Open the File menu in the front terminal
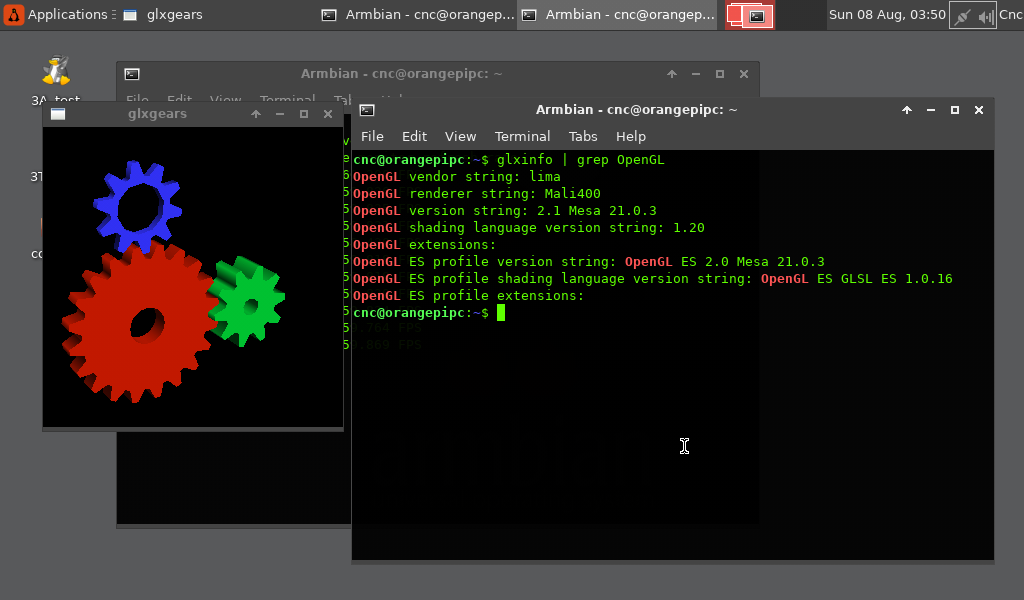Screen dimensions: 1024x600 tap(372, 136)
